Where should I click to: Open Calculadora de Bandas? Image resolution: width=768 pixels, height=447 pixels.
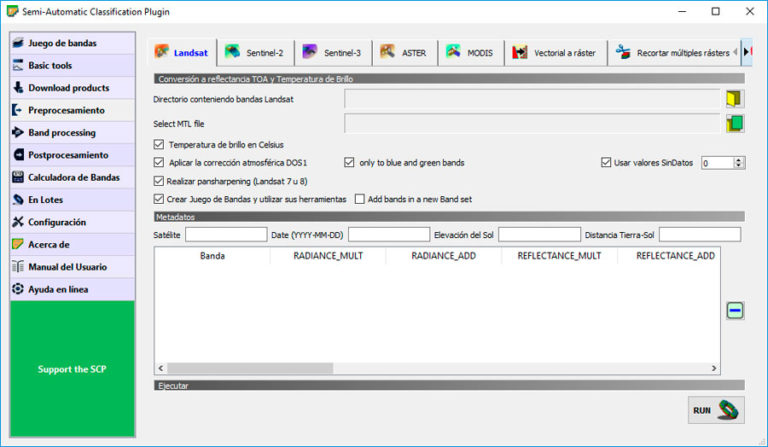(x=72, y=178)
